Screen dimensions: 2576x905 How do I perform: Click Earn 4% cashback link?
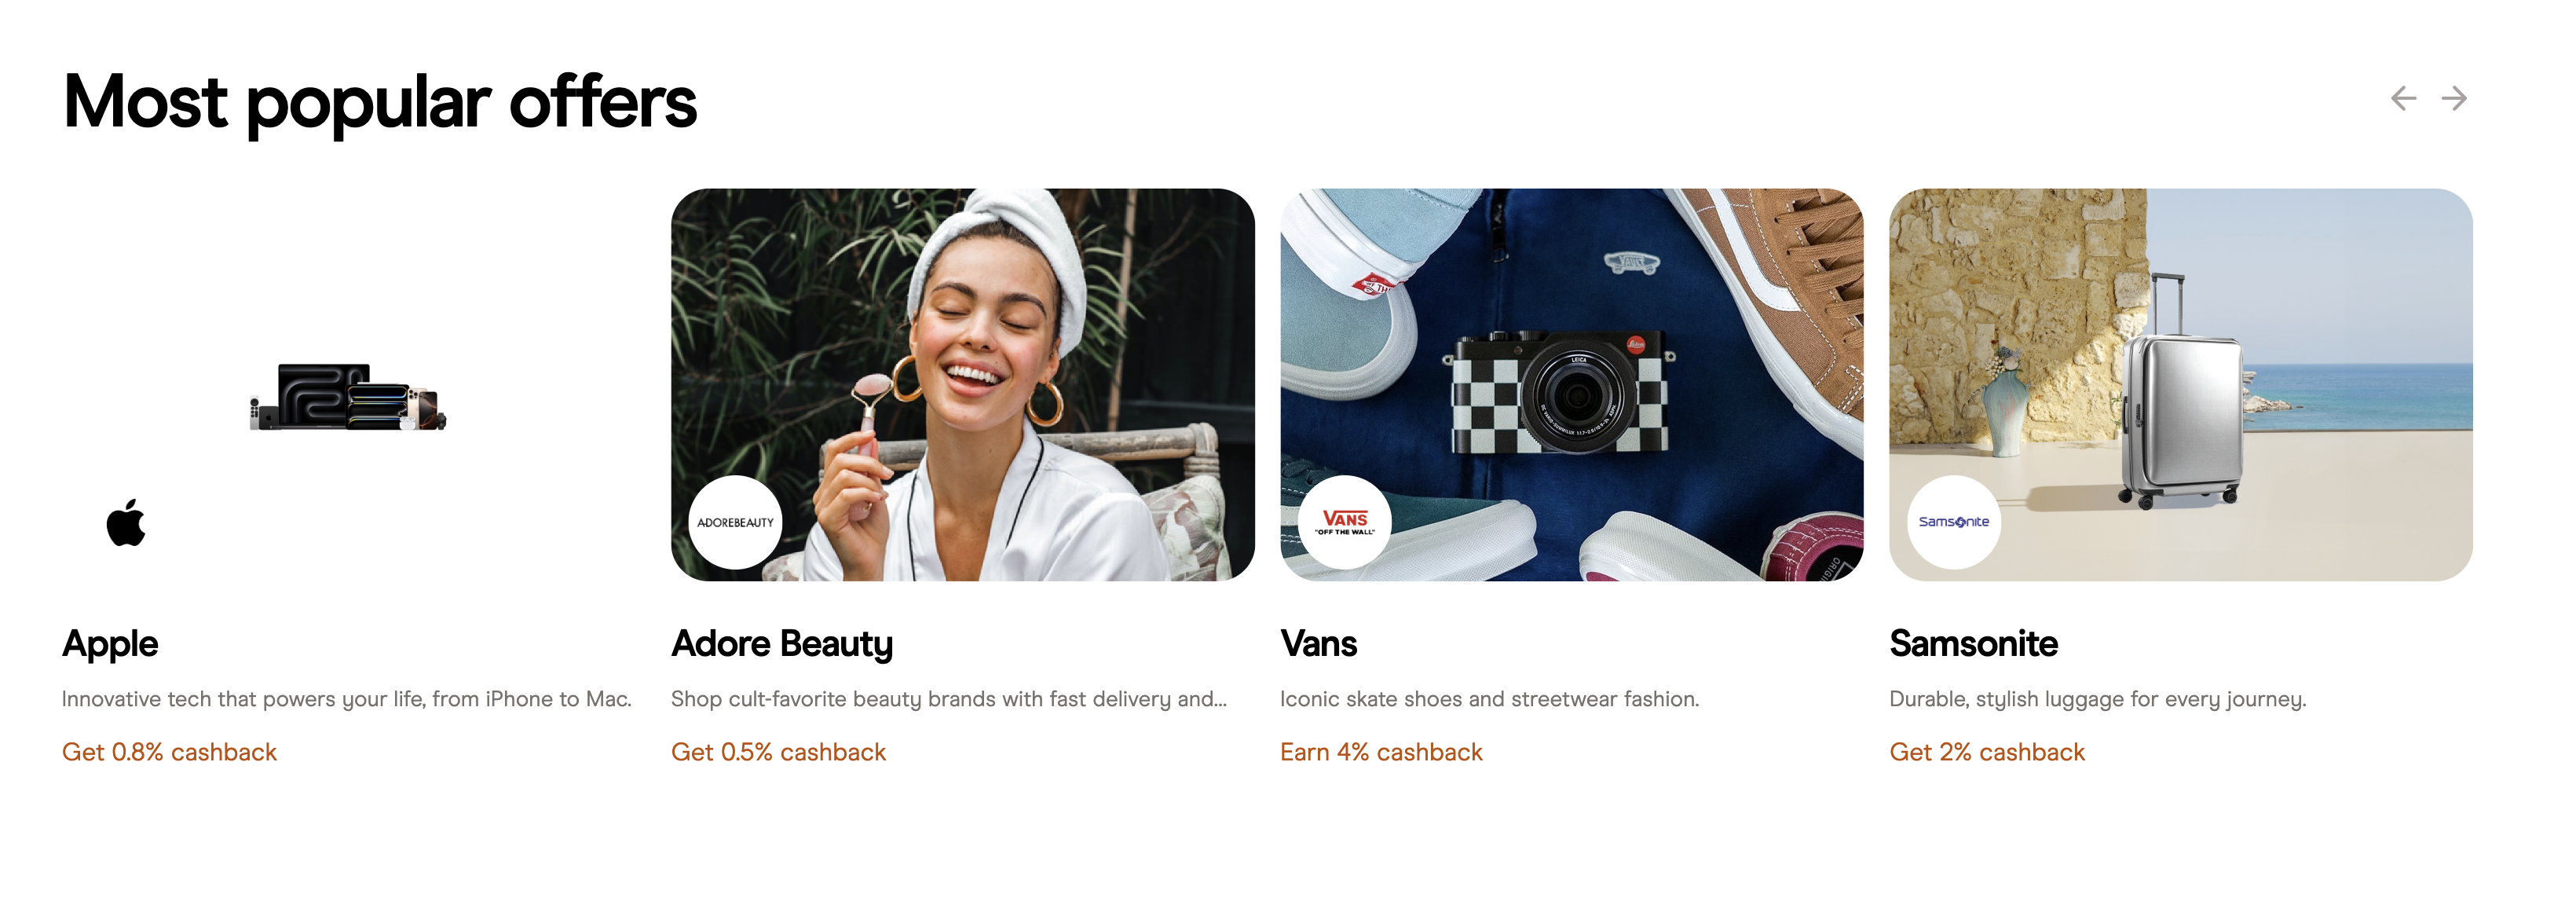coord(1381,752)
